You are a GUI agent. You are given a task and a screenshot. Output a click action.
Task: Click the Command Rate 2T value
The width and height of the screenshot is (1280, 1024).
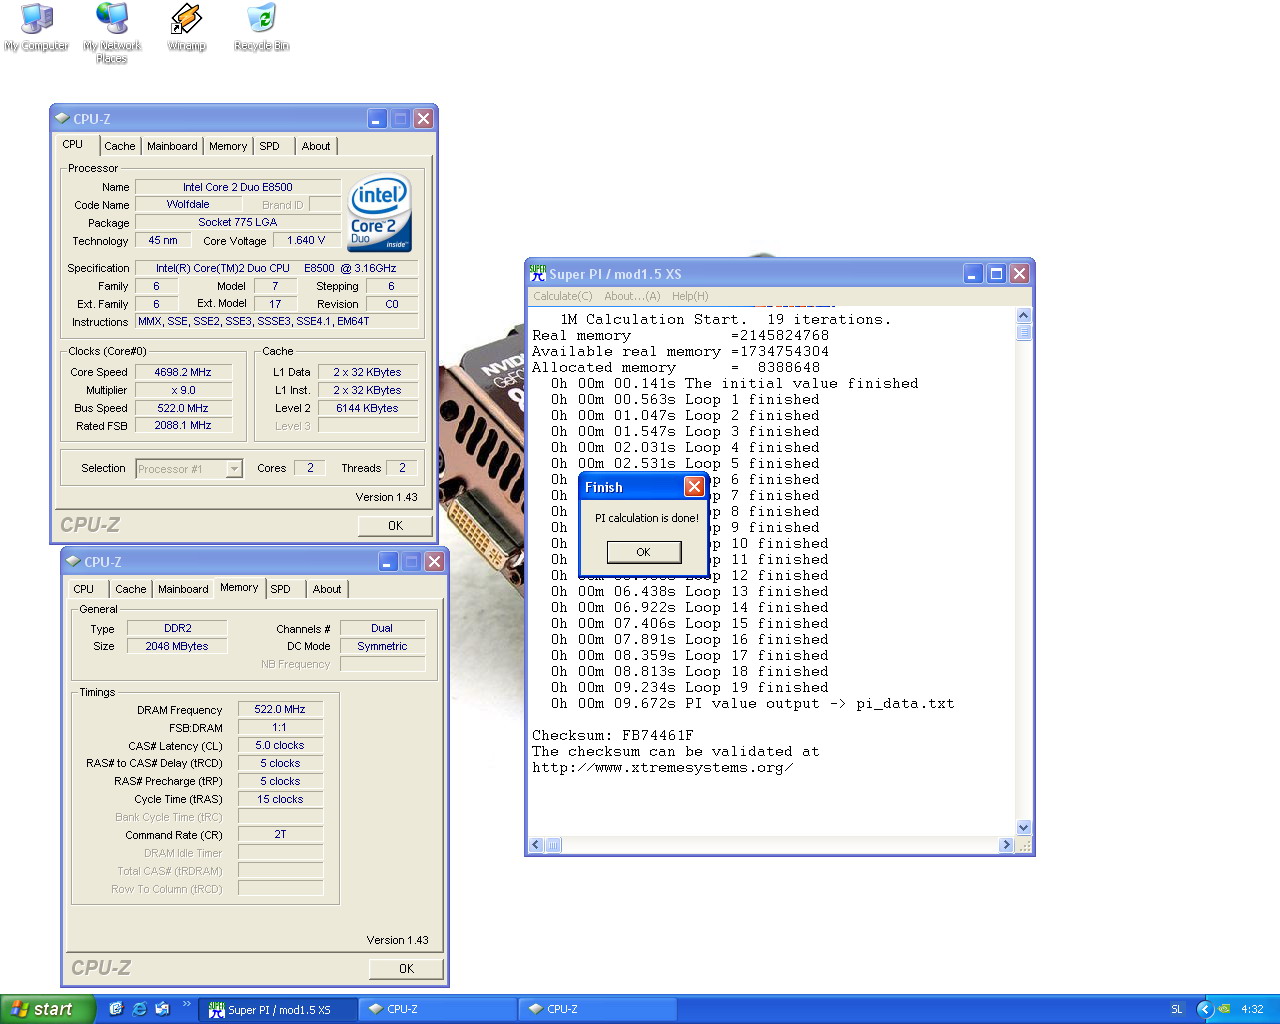pyautogui.click(x=280, y=834)
